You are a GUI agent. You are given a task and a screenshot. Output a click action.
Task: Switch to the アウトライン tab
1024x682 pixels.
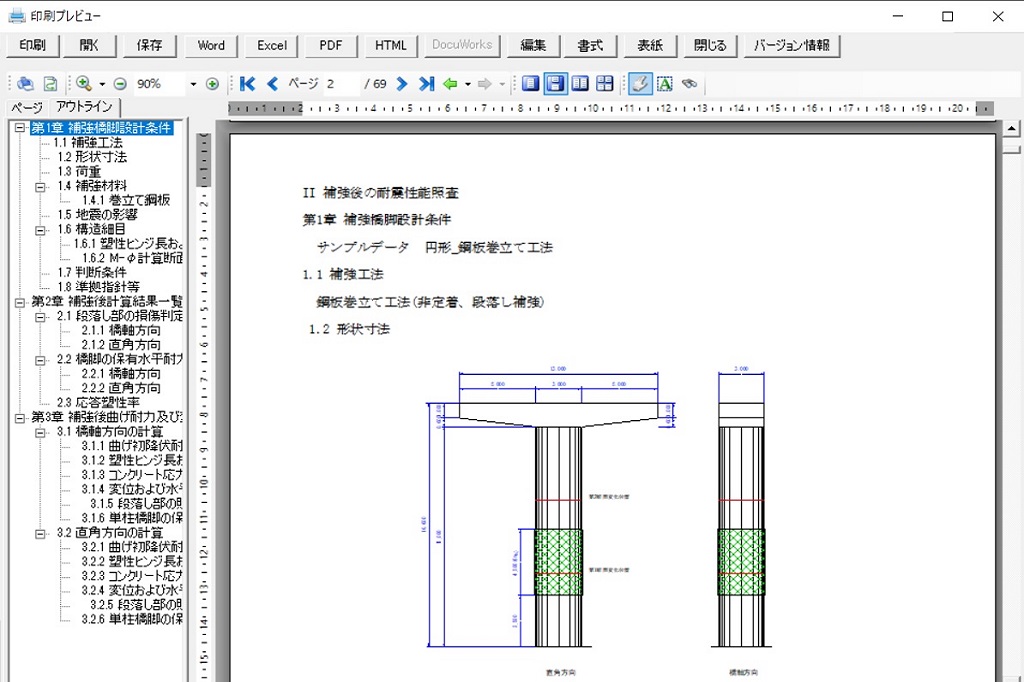(x=84, y=106)
